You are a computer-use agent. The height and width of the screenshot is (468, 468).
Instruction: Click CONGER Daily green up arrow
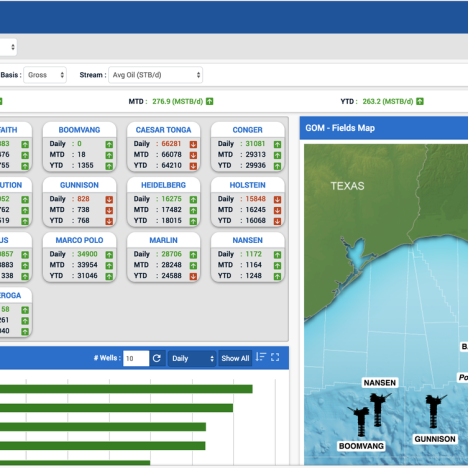(277, 144)
